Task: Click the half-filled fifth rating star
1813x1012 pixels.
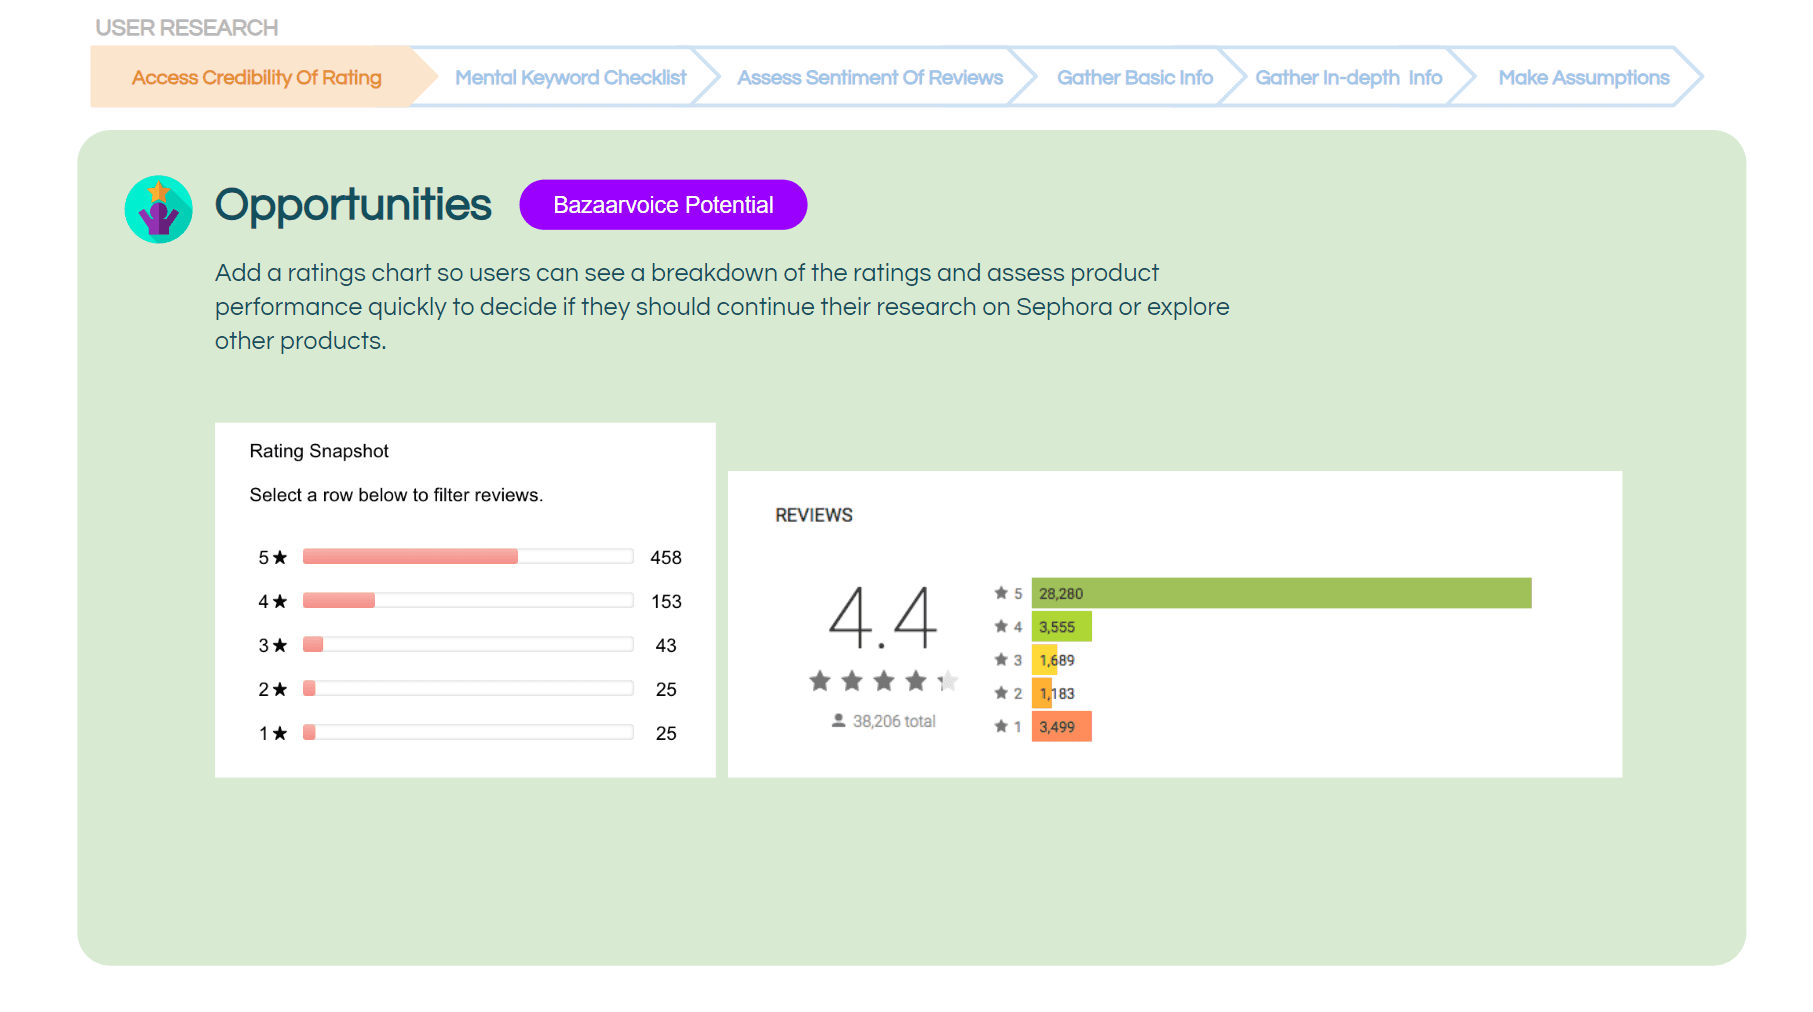Action: click(x=947, y=681)
